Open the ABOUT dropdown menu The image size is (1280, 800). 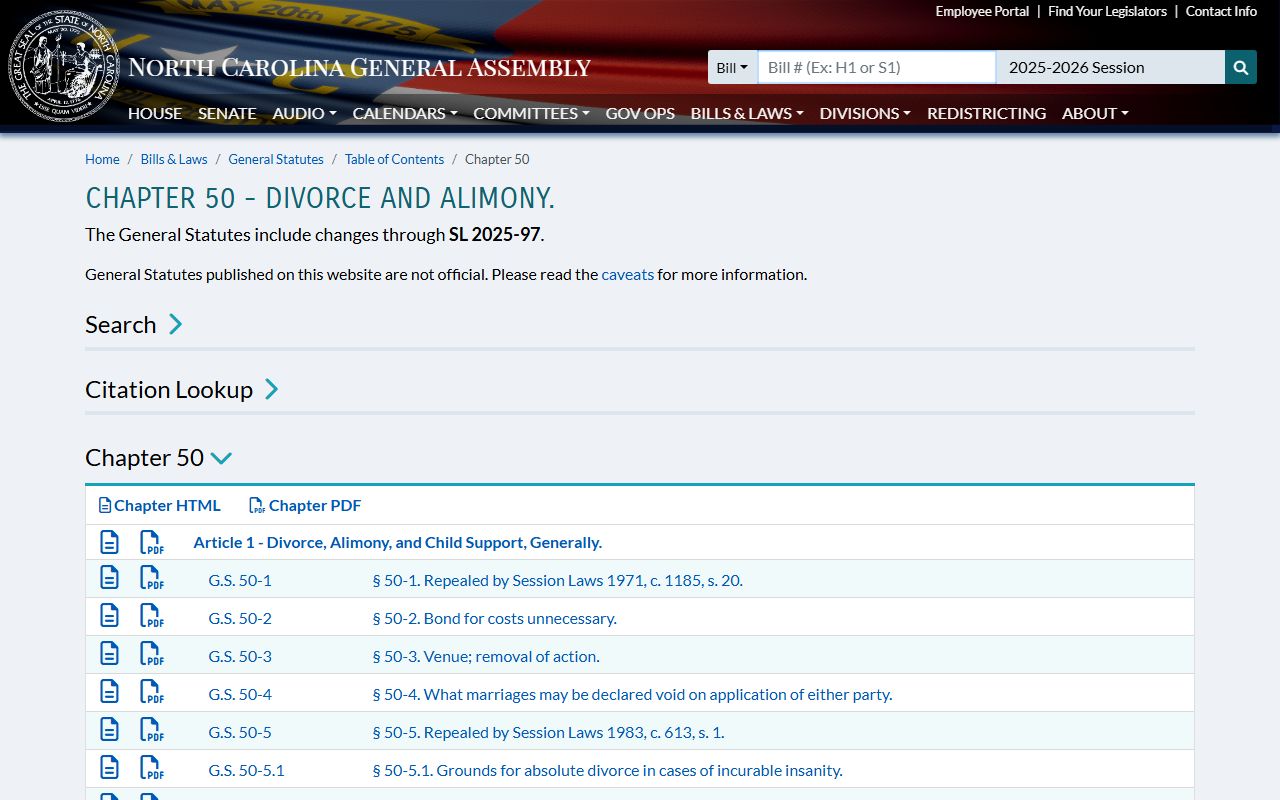click(x=1095, y=113)
